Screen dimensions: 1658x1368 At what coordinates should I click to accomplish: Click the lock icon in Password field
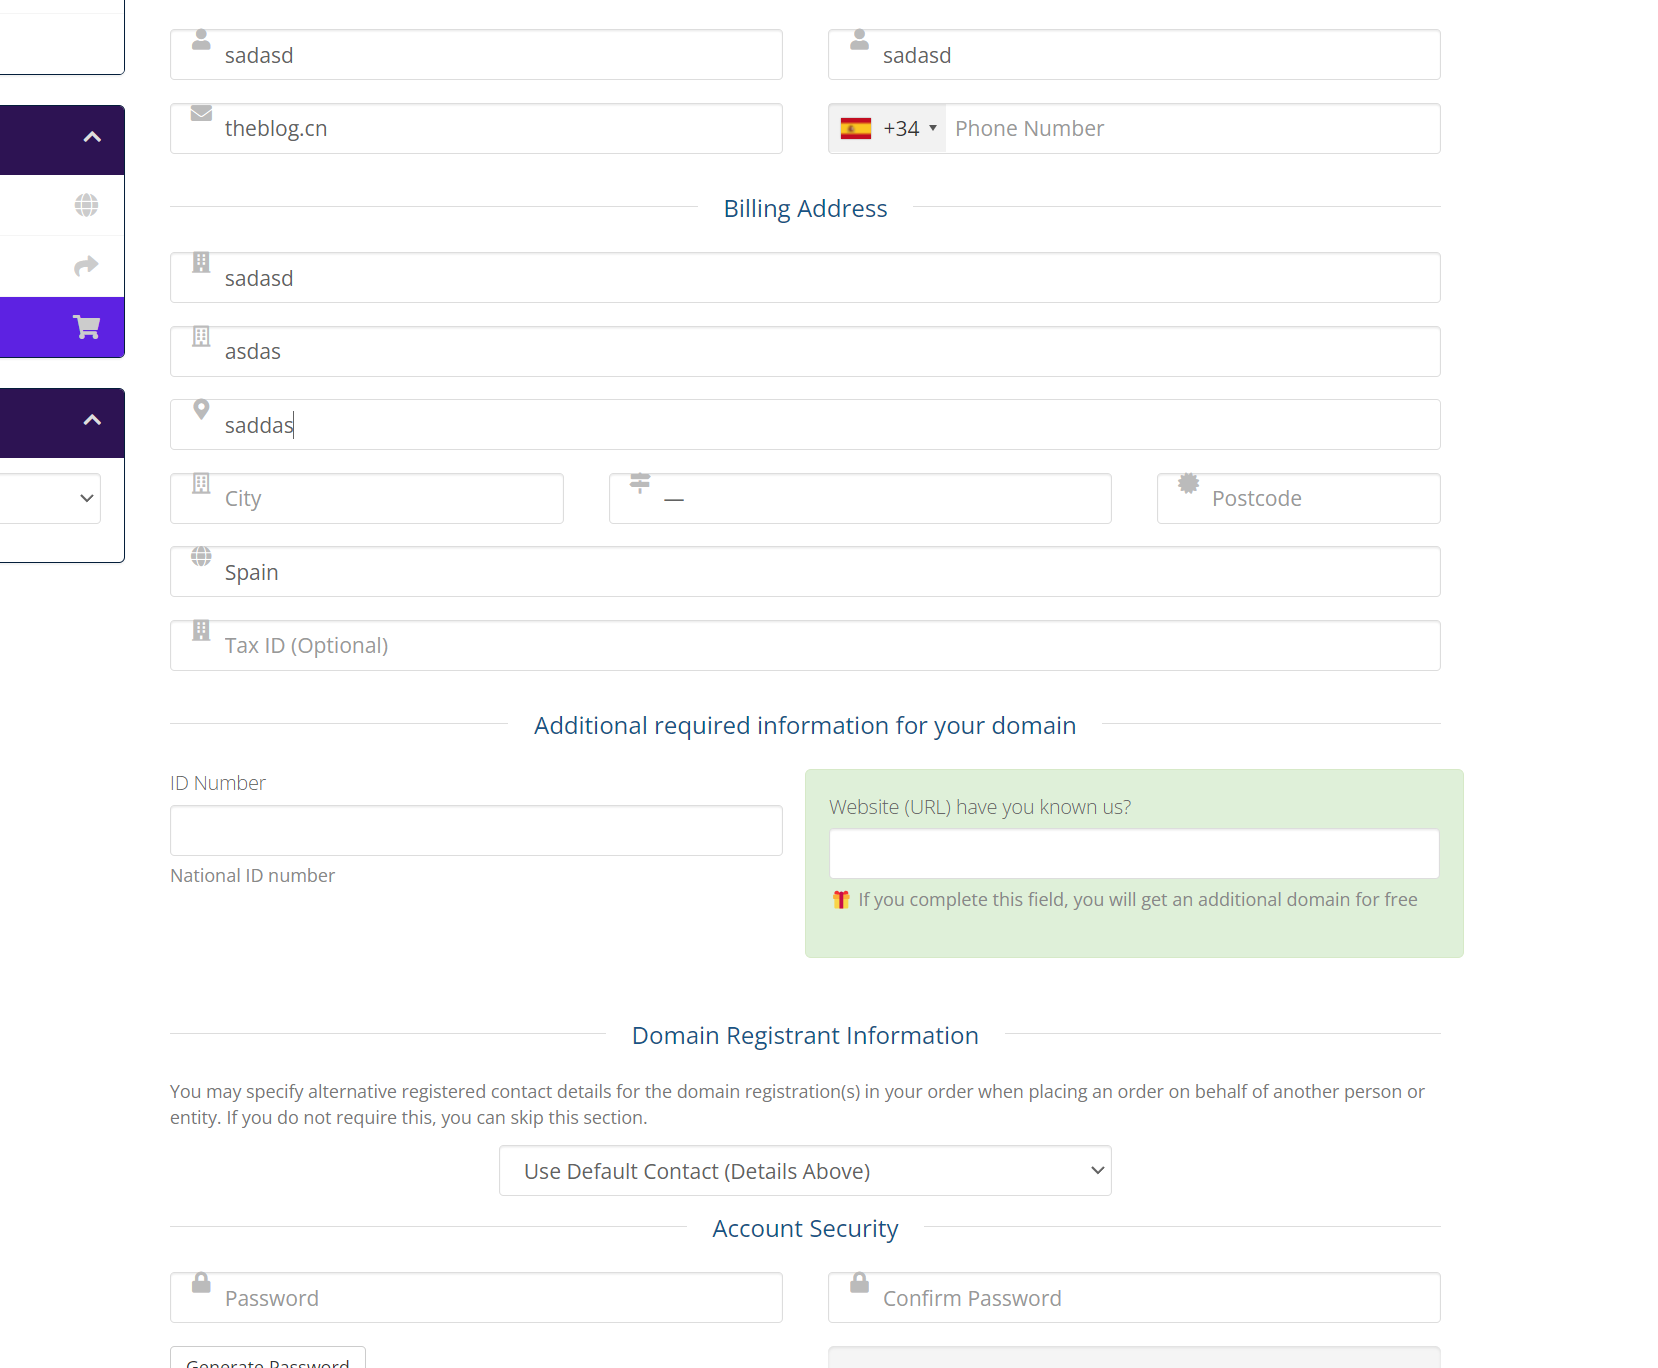point(201,1282)
